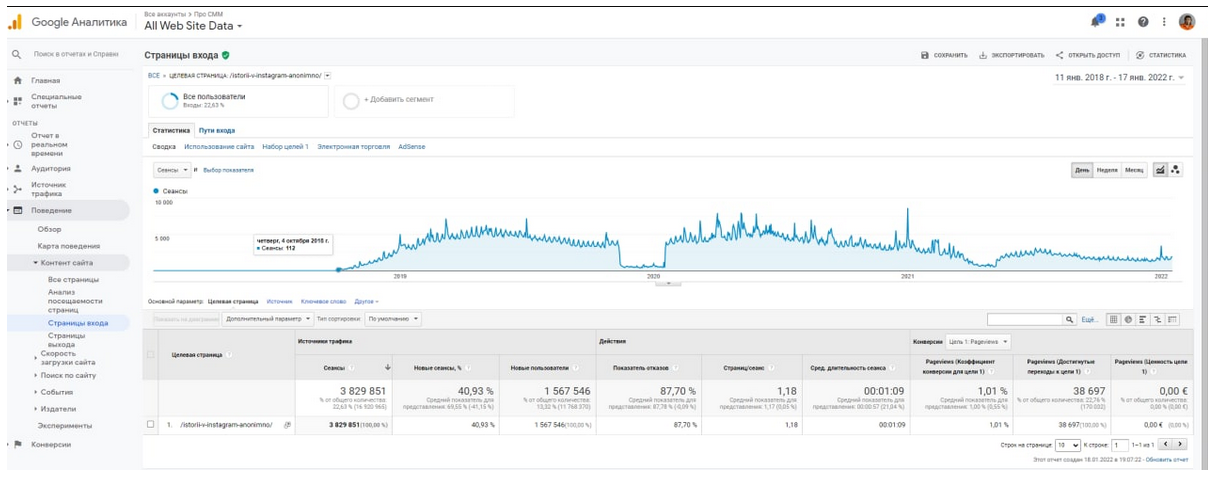Click the table search input field
This screenshot has width=1208, height=479.
coord(1024,319)
